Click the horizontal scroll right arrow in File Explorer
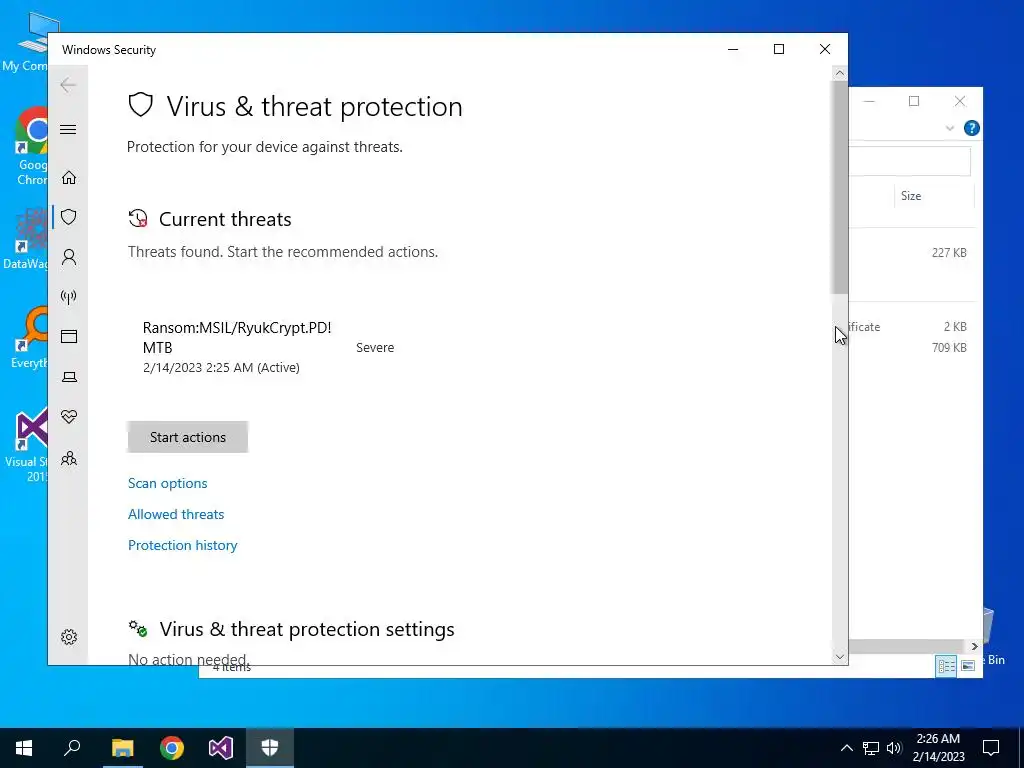 click(974, 647)
